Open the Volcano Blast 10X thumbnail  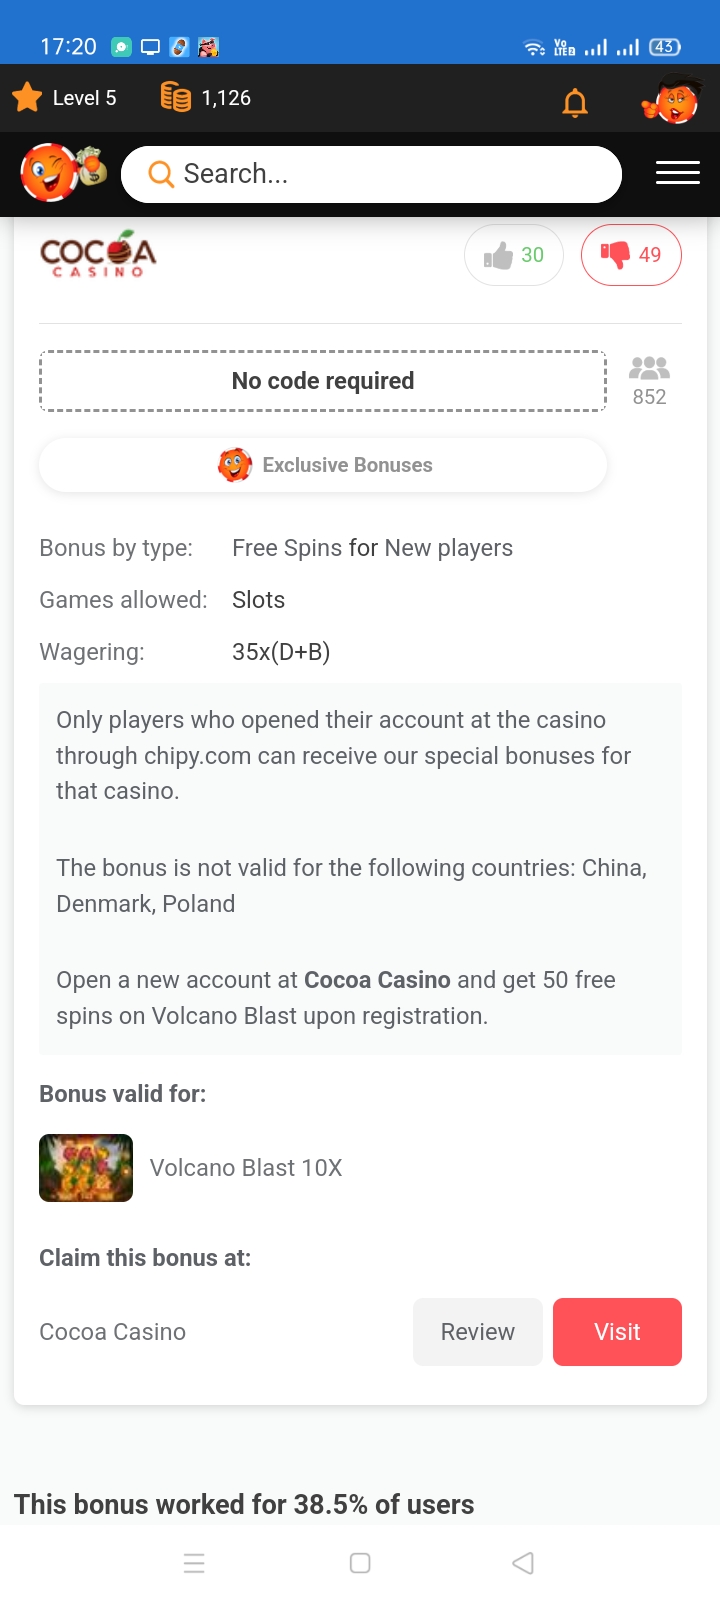[x=86, y=1168]
